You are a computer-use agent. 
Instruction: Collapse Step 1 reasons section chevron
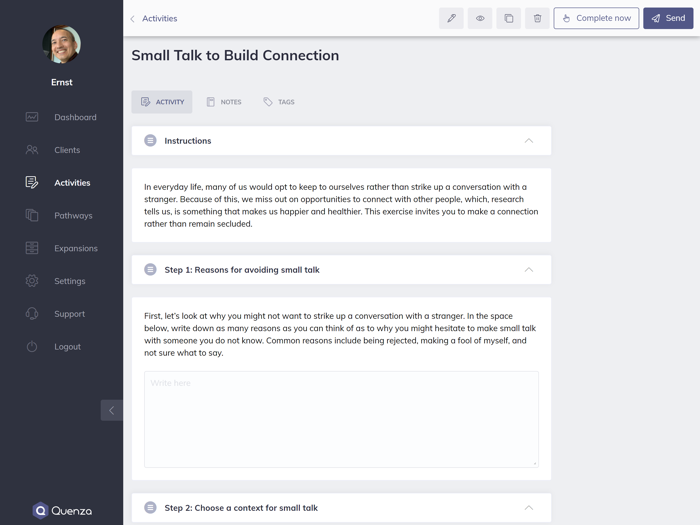529,270
